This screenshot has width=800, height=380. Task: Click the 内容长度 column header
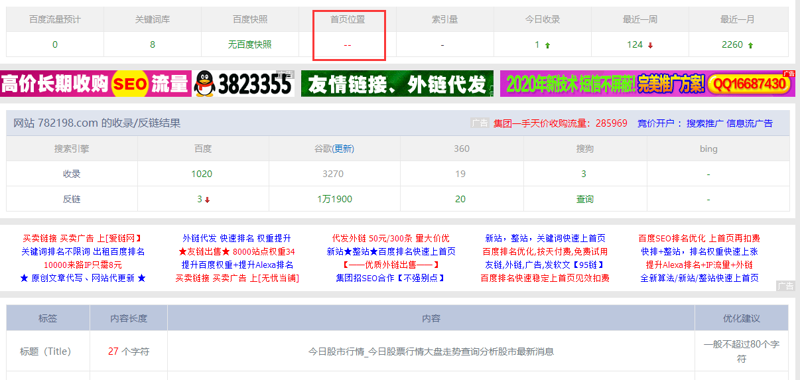point(129,318)
